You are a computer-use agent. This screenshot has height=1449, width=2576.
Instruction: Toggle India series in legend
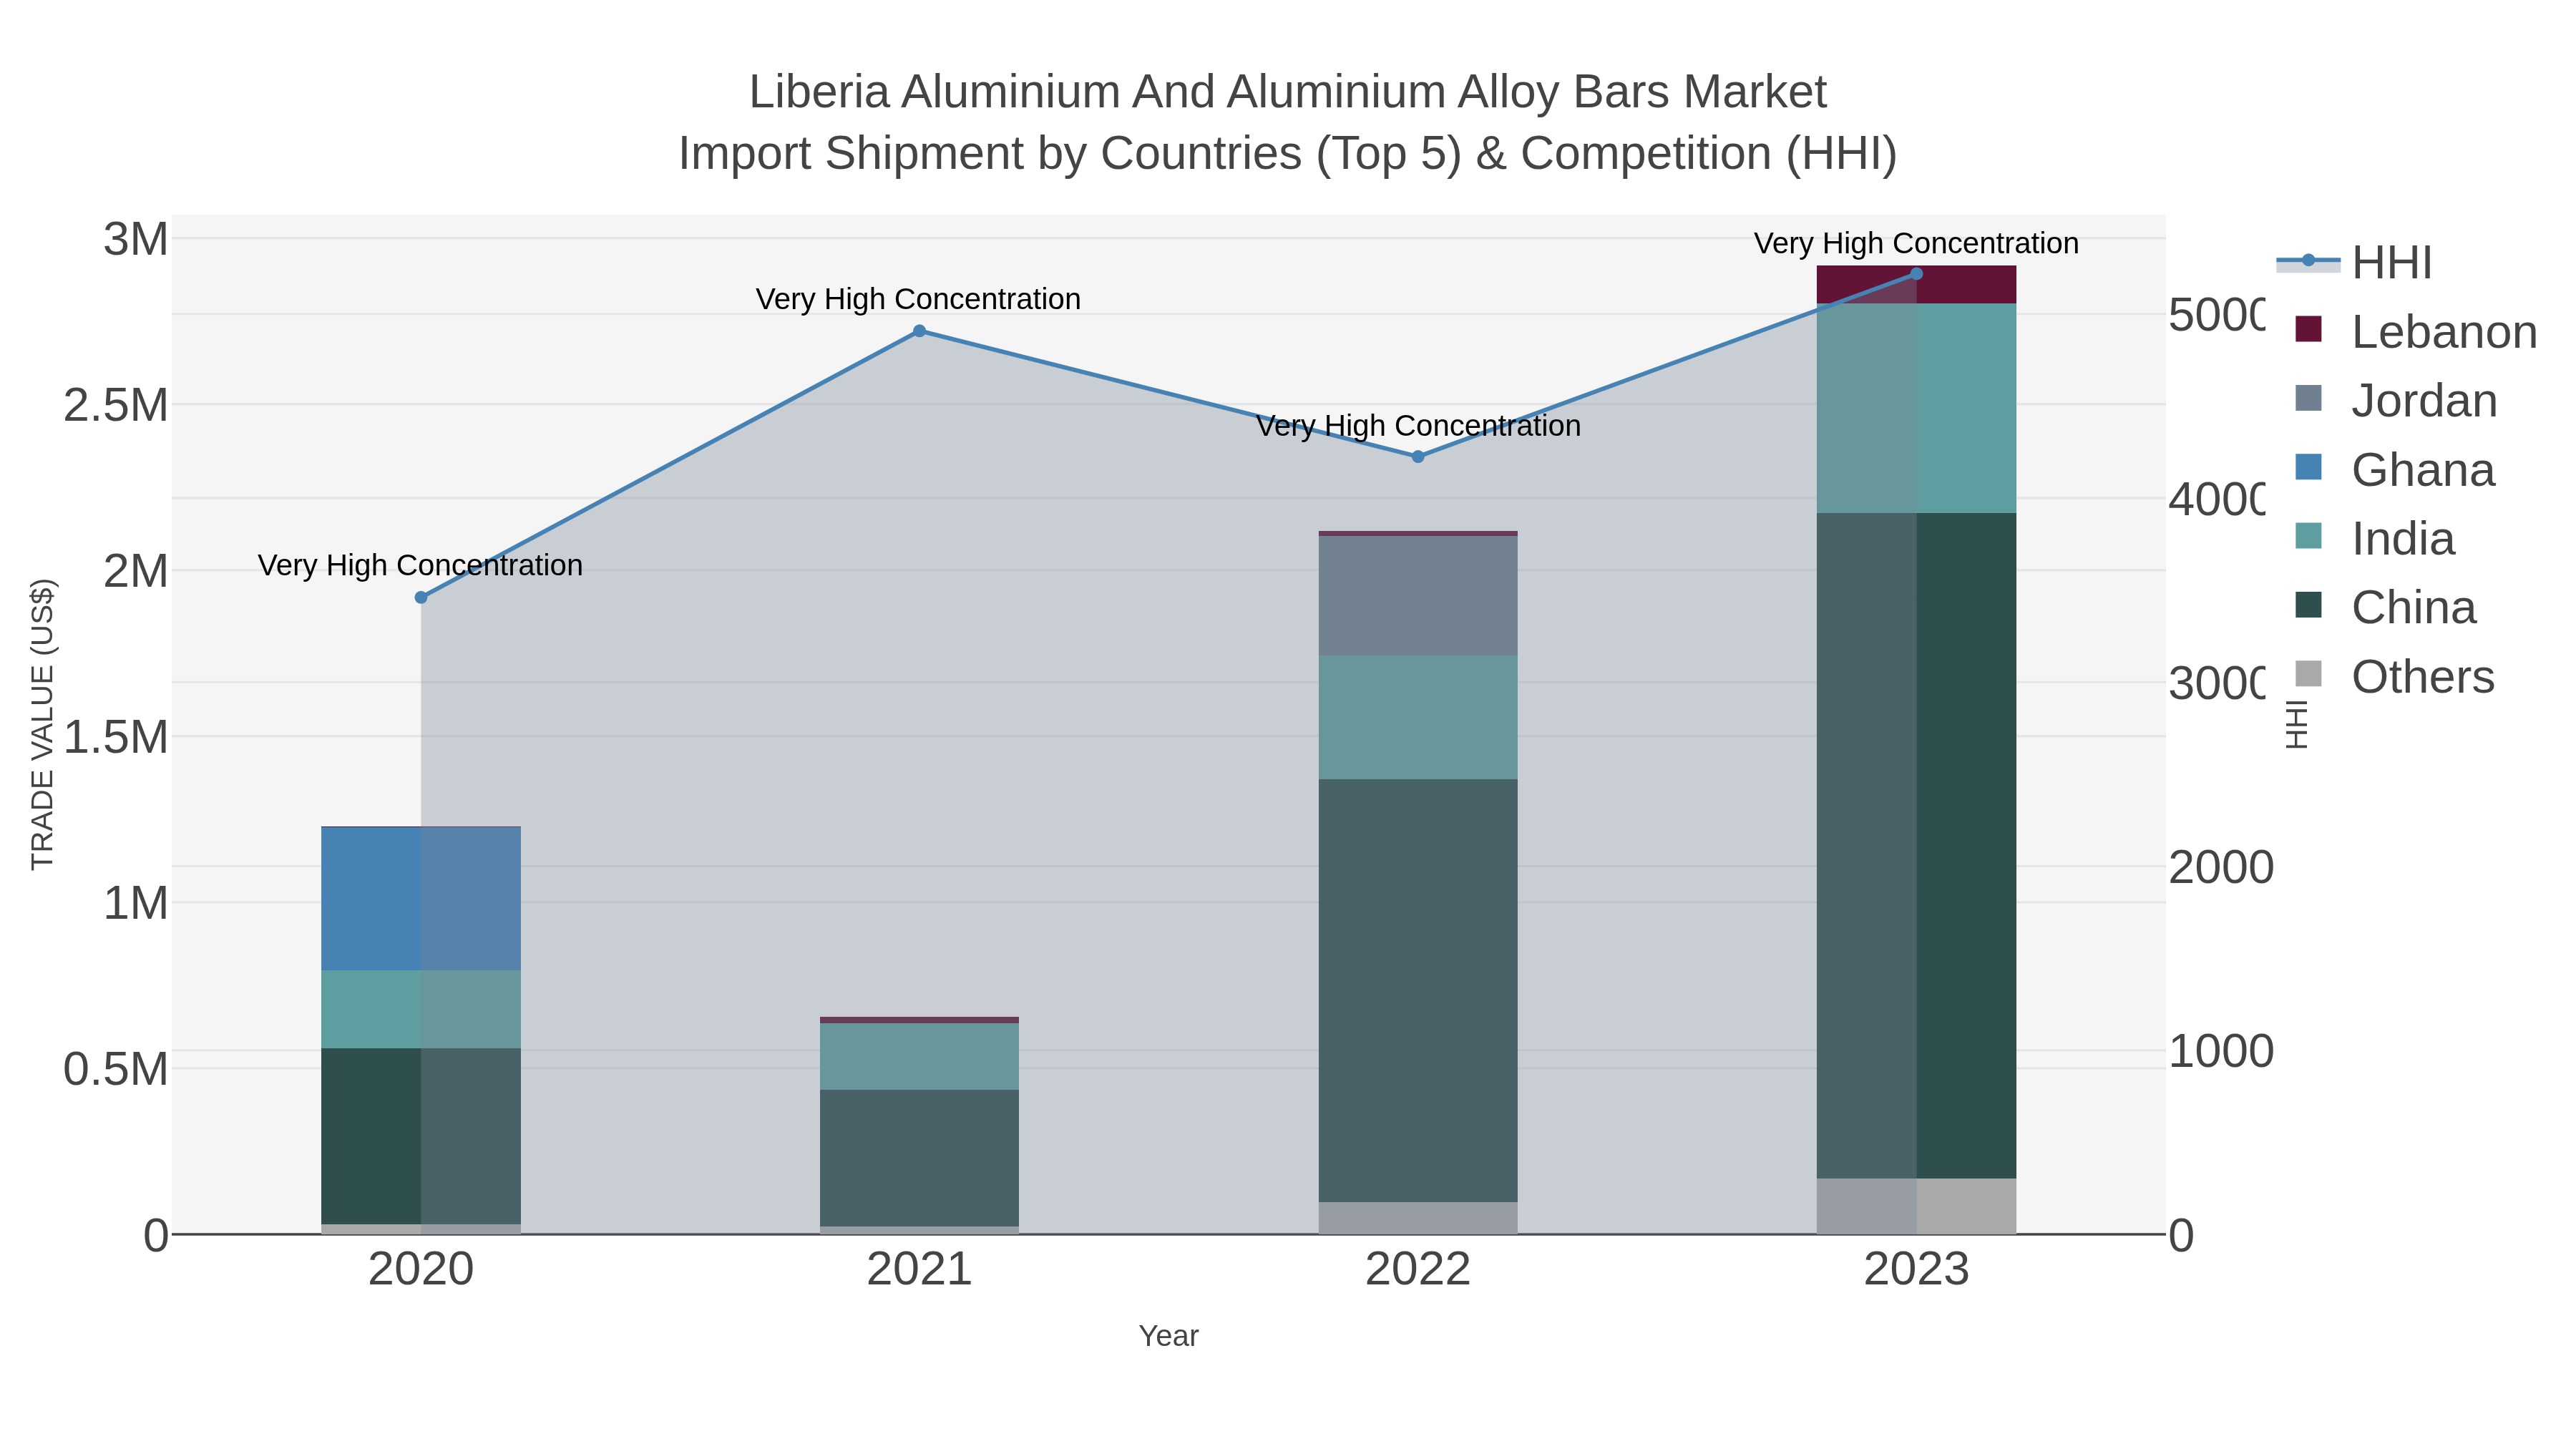[2374, 538]
